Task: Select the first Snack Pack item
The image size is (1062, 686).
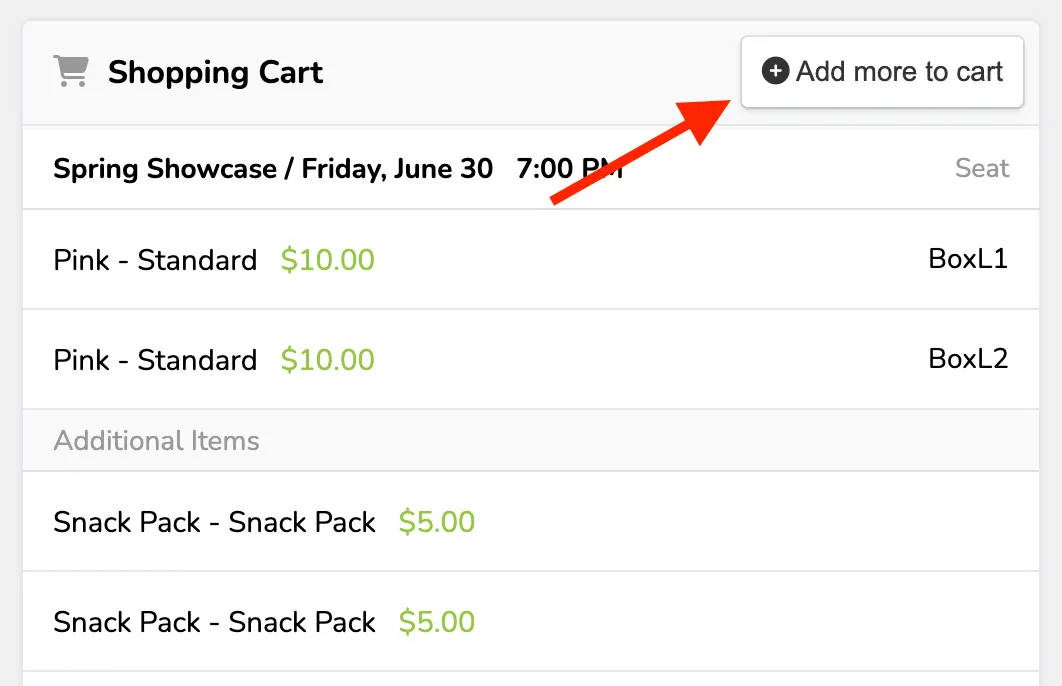Action: tap(531, 521)
